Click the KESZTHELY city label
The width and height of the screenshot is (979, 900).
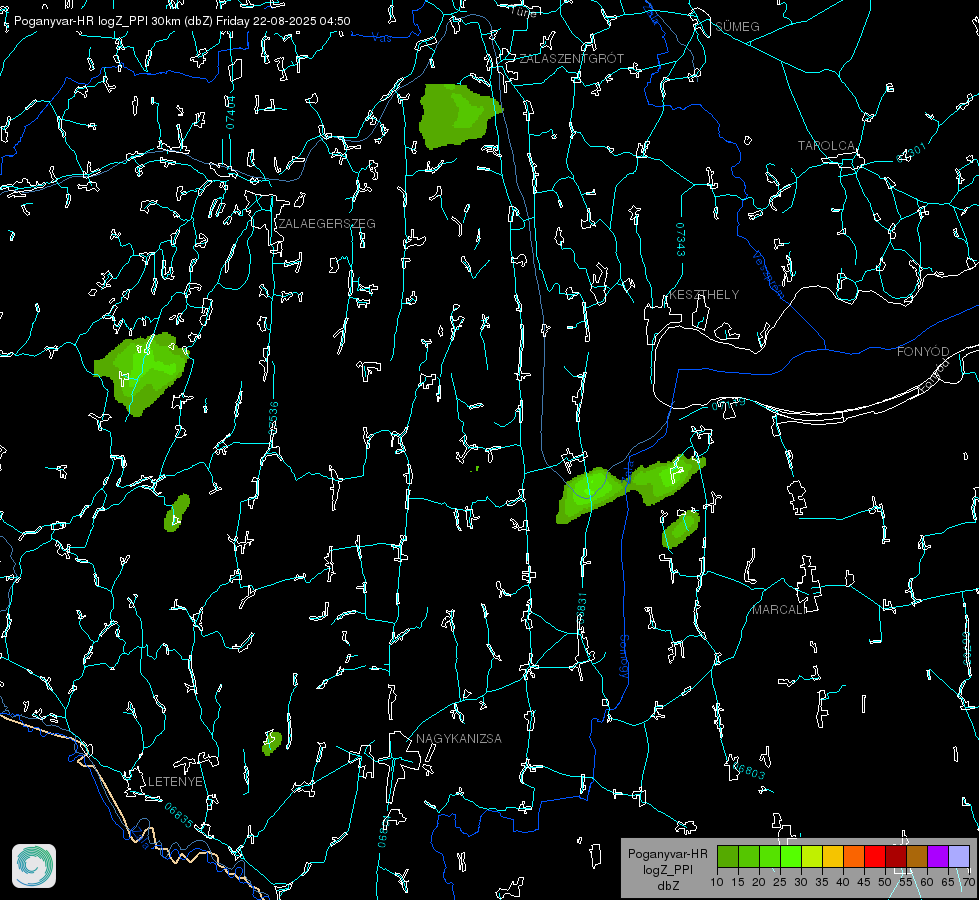tap(704, 294)
